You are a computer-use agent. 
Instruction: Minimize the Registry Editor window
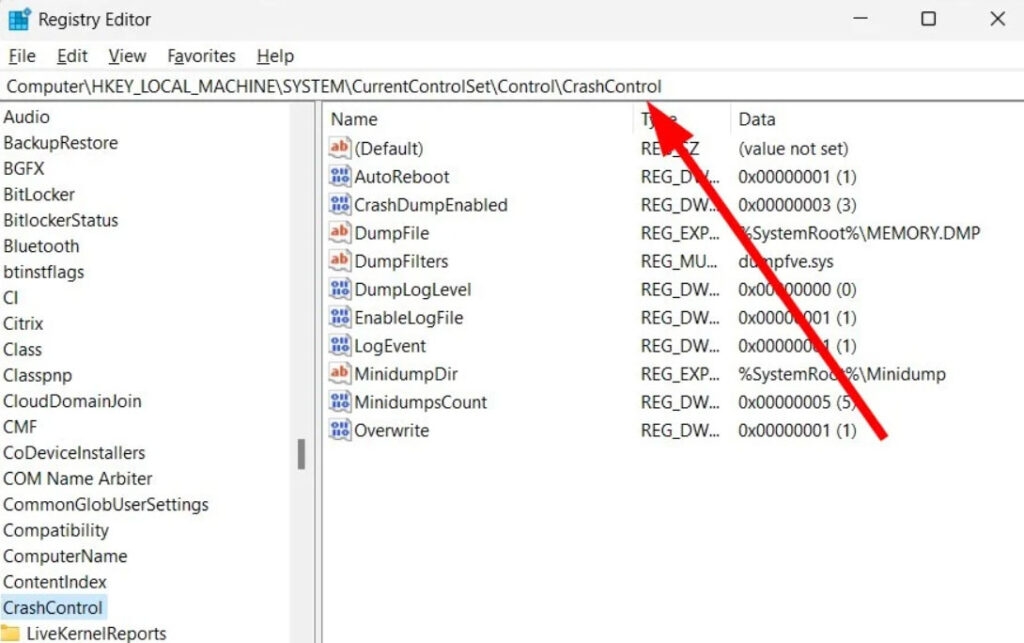point(860,19)
